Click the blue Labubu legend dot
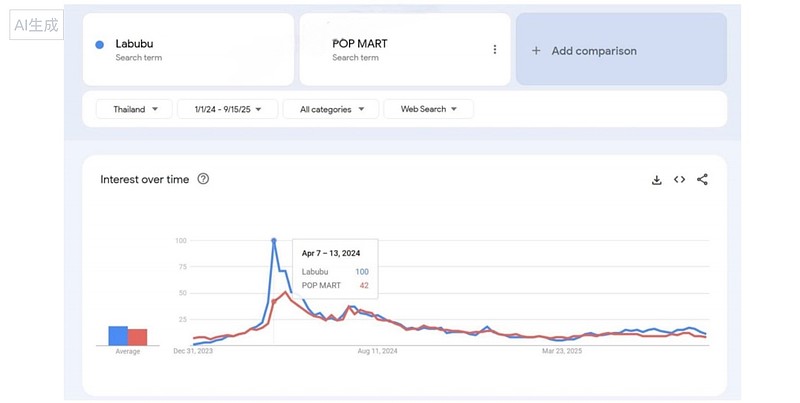Viewport: 800px width, 403px height. (100, 44)
